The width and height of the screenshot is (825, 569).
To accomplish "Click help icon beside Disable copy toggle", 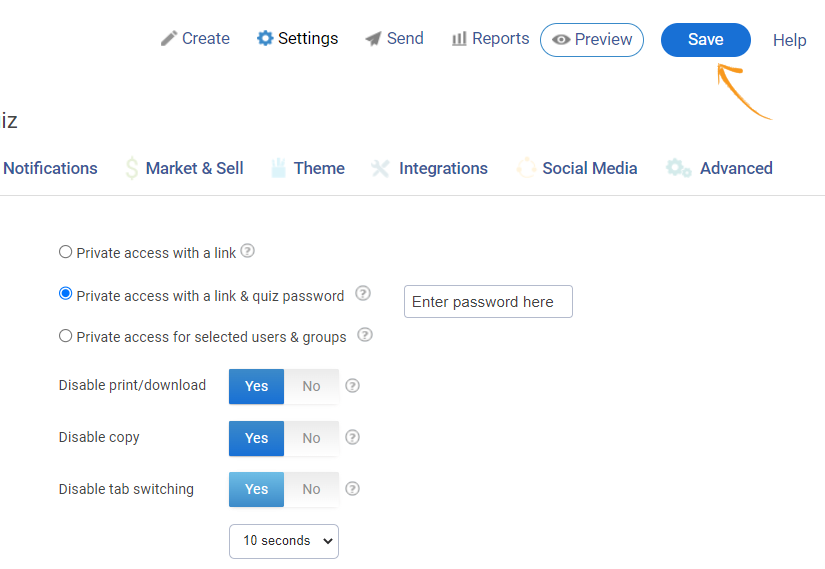I will [x=352, y=437].
